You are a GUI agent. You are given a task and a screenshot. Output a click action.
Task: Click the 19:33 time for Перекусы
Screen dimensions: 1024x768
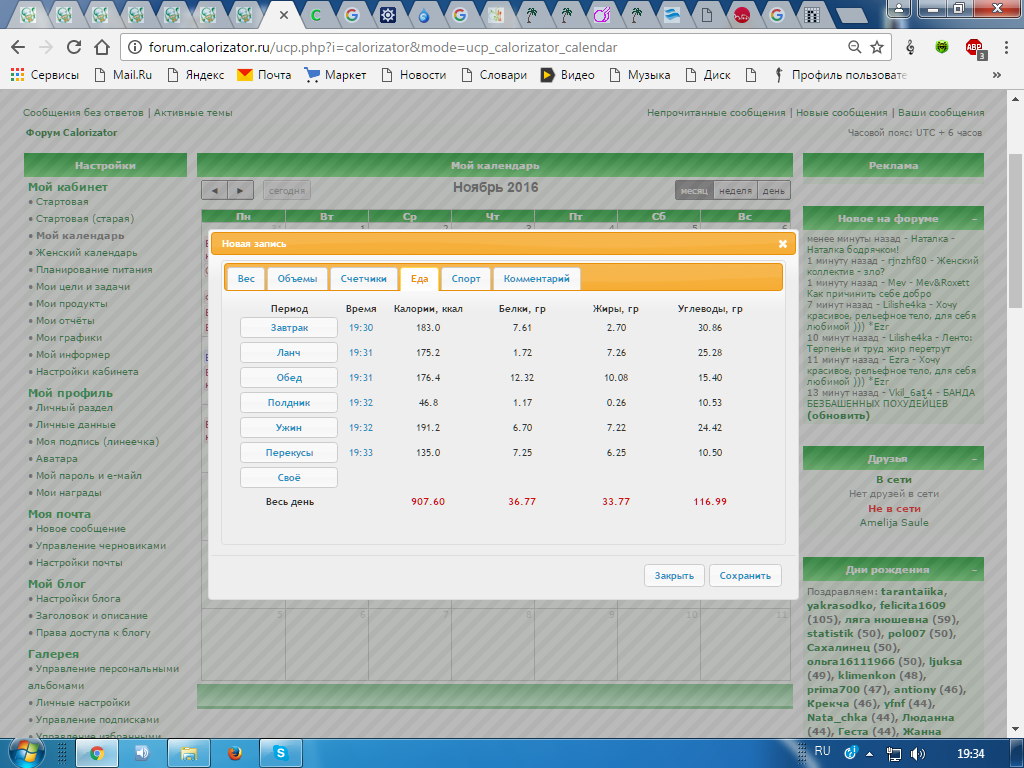tap(360, 453)
